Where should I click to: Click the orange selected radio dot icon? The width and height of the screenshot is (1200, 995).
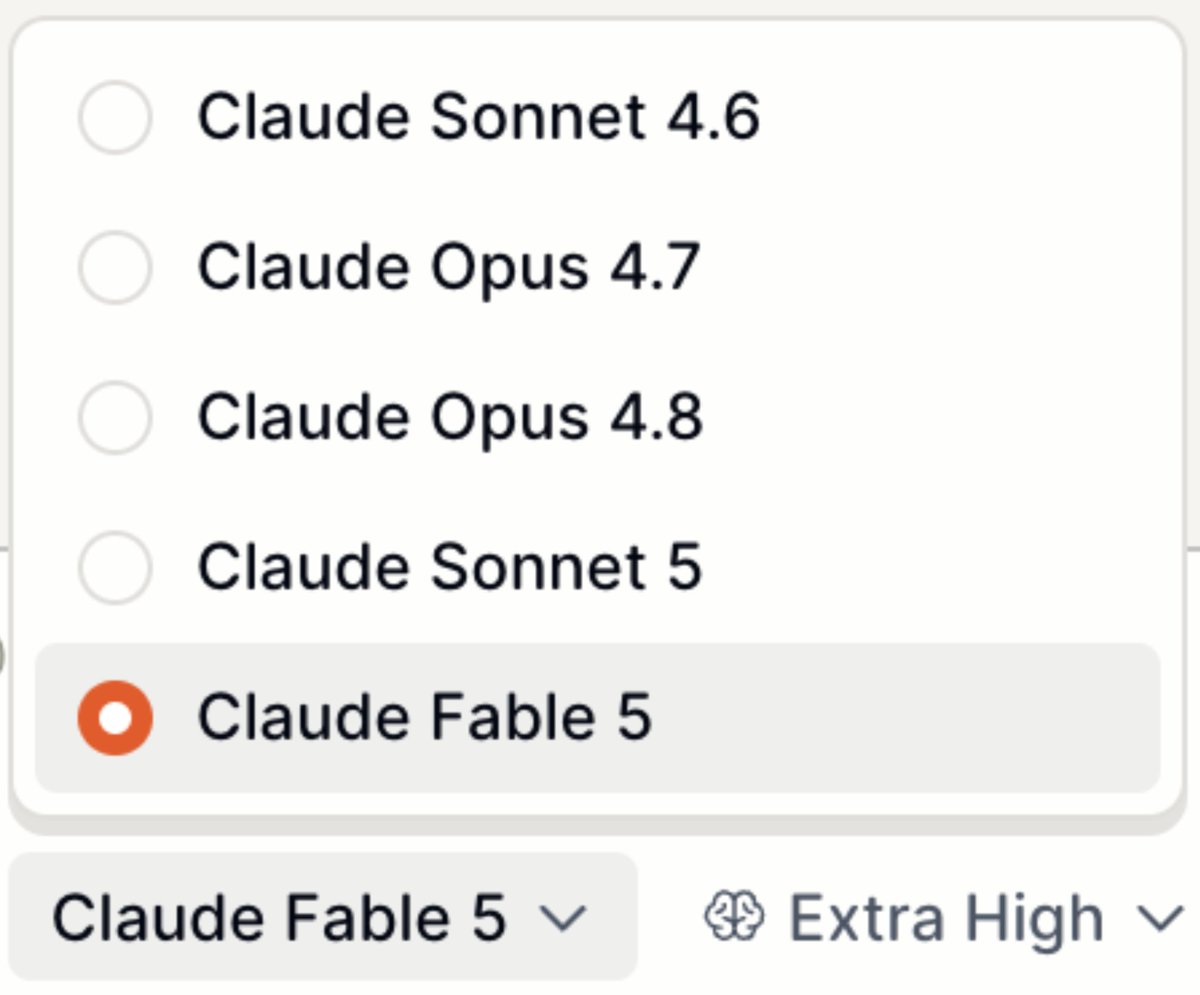tap(115, 718)
